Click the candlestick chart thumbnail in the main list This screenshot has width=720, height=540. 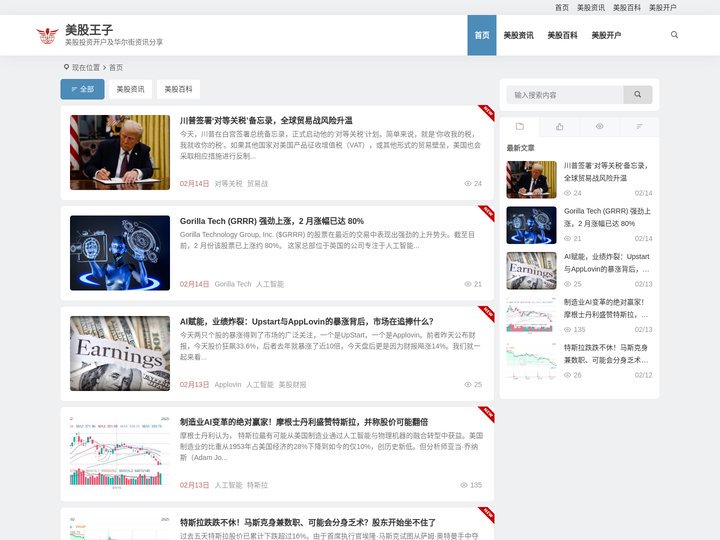click(x=120, y=454)
